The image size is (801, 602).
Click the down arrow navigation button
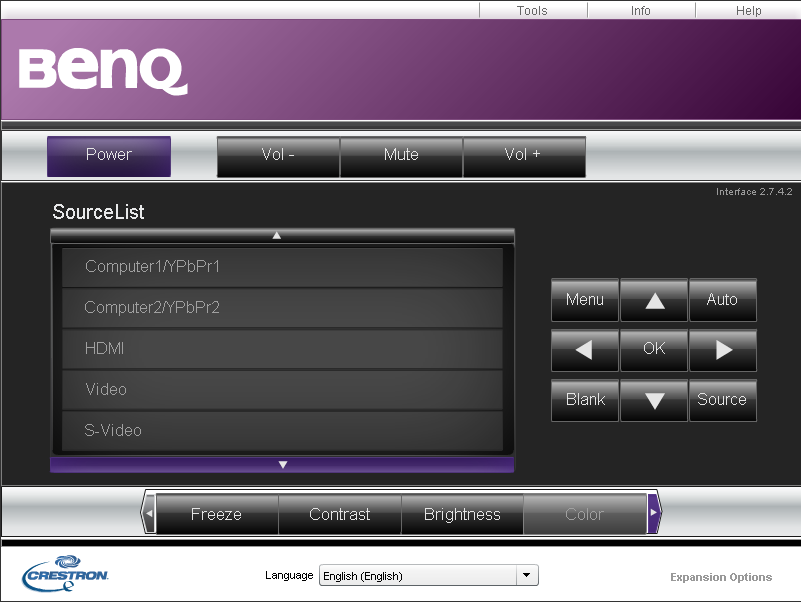pyautogui.click(x=654, y=400)
